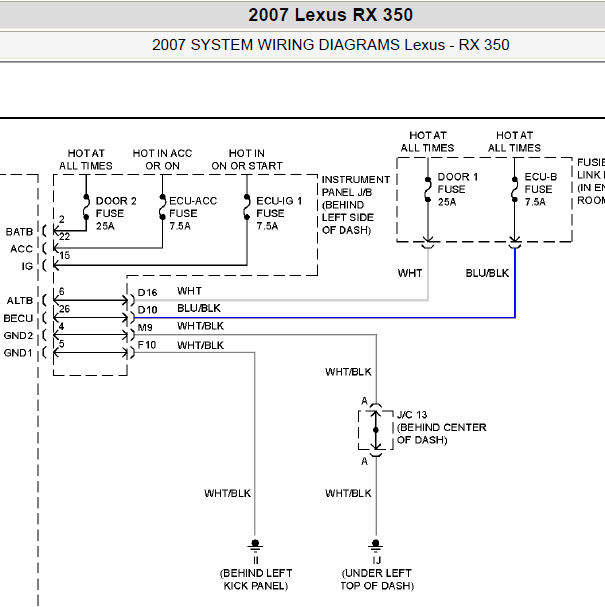Viewport: 605px width, 607px height.
Task: Select the WHT/BLK label next to M9
Action: (201, 326)
